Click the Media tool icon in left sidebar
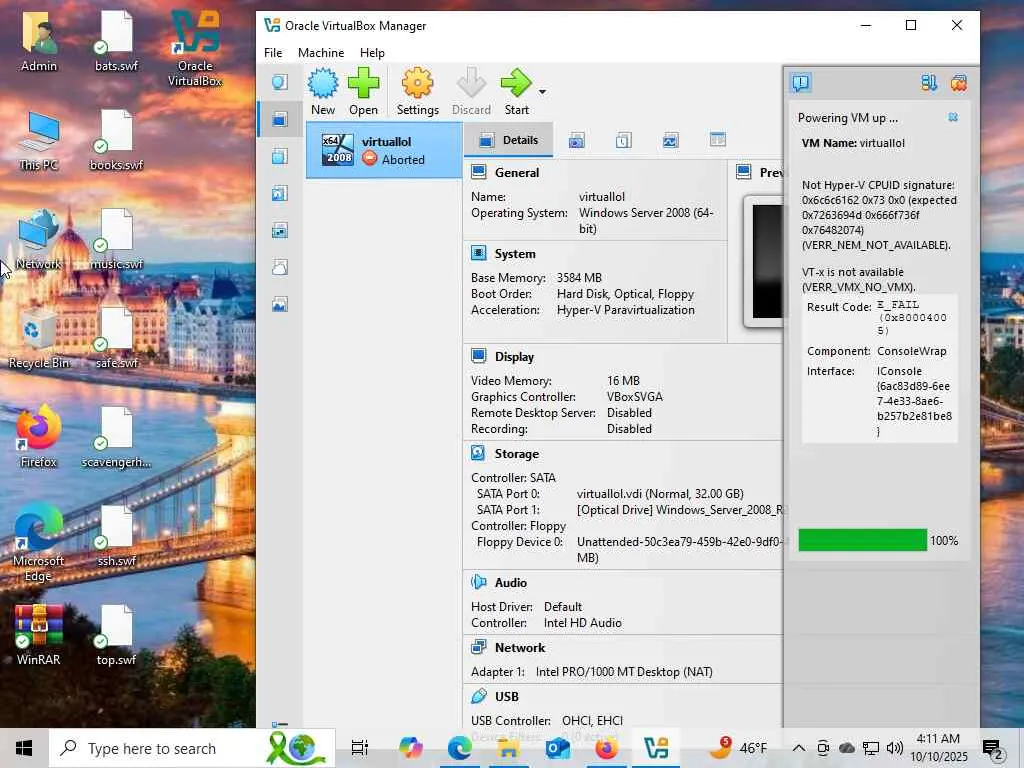The height and width of the screenshot is (768, 1024). pyautogui.click(x=280, y=193)
